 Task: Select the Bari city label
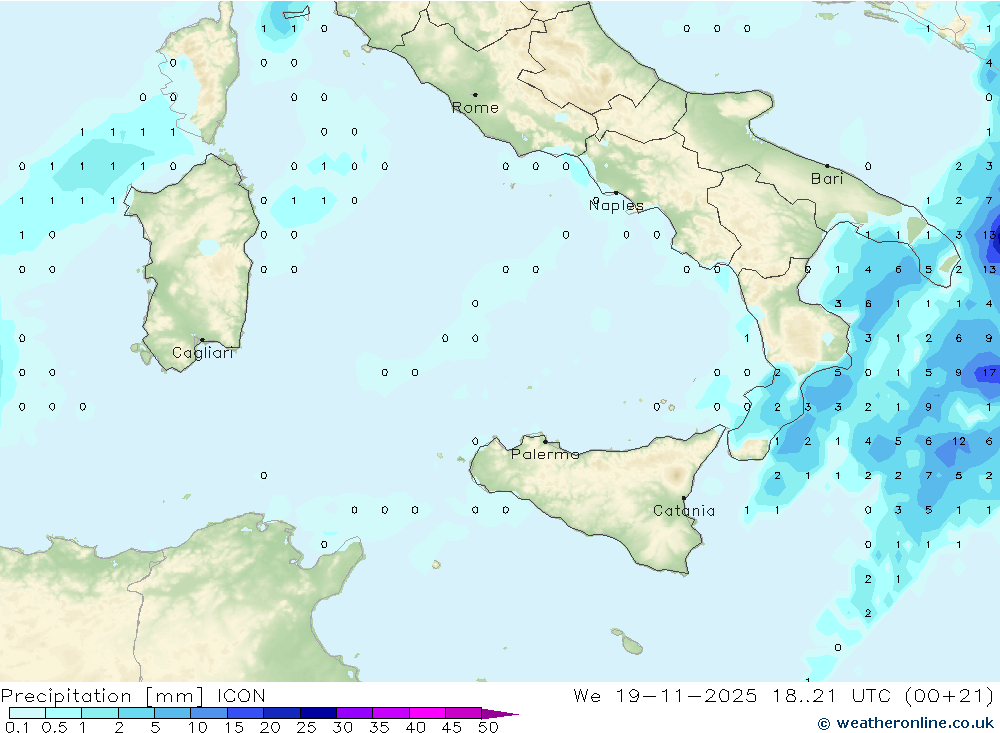(x=827, y=179)
